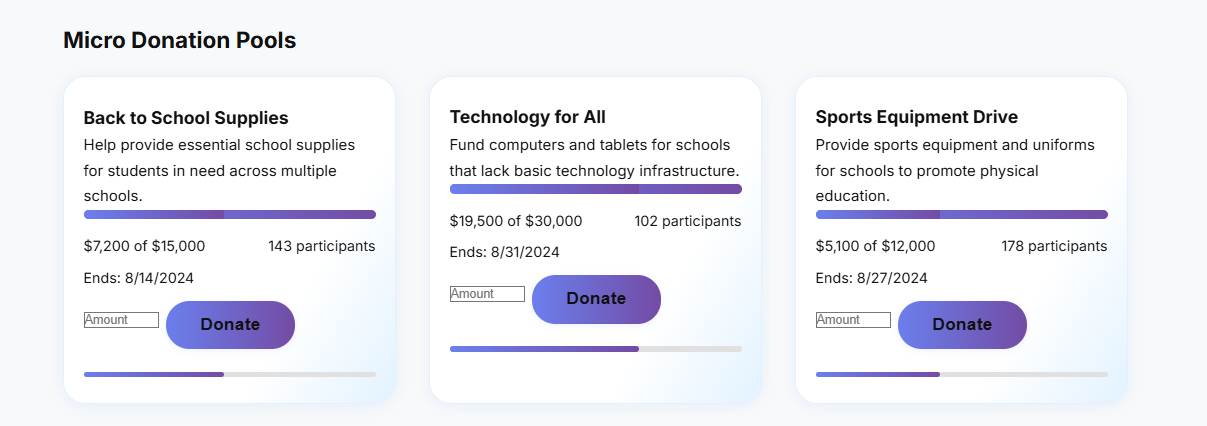Click bottom progress bar of Technology for All card
Image resolution: width=1207 pixels, height=426 pixels.
[x=596, y=349]
